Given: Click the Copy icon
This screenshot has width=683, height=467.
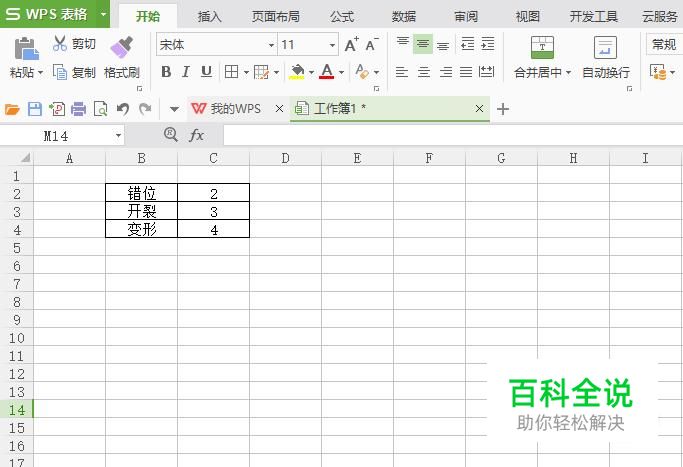Looking at the screenshot, I should click(60, 72).
